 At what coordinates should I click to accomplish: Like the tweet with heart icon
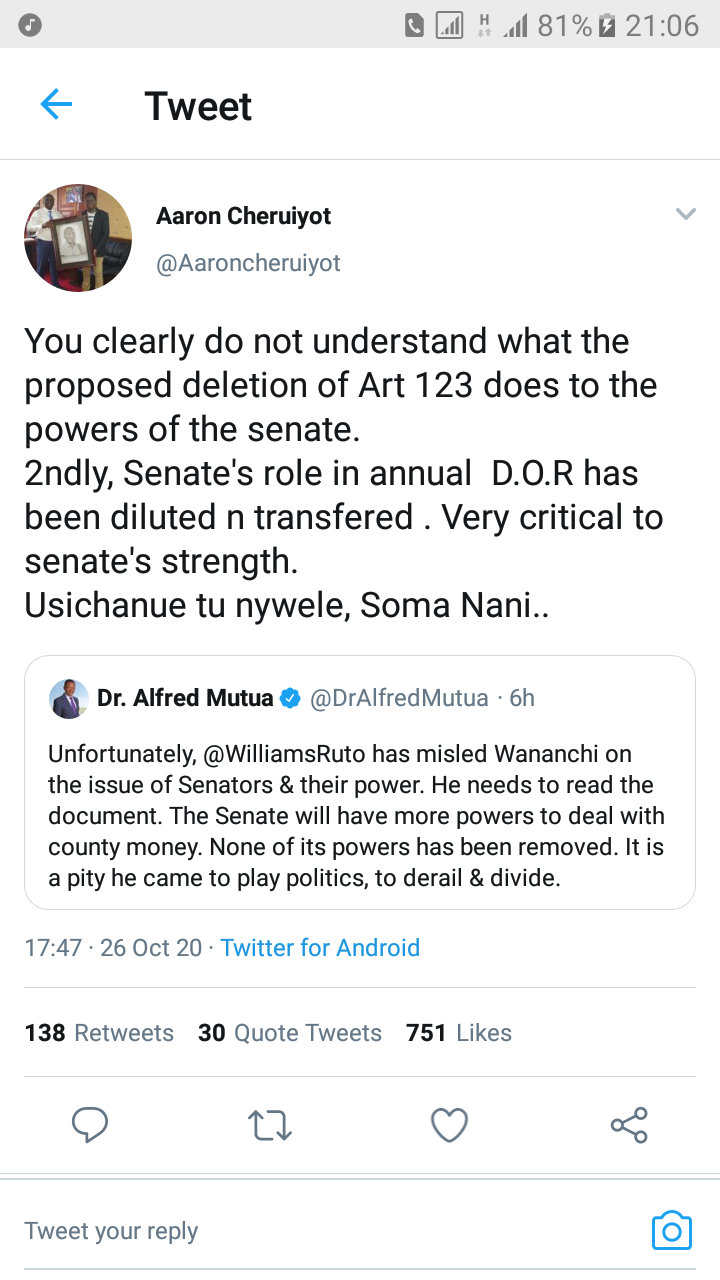tap(449, 1125)
